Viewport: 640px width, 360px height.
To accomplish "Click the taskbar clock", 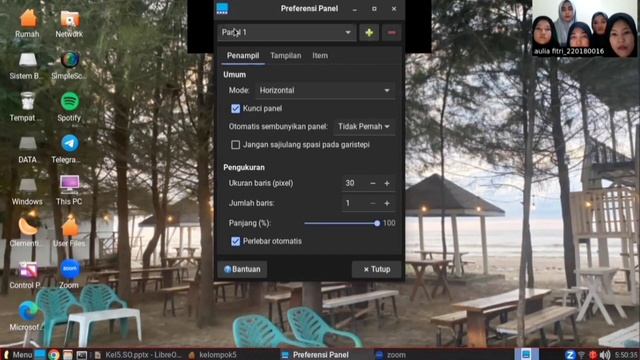I will [x=625, y=355].
